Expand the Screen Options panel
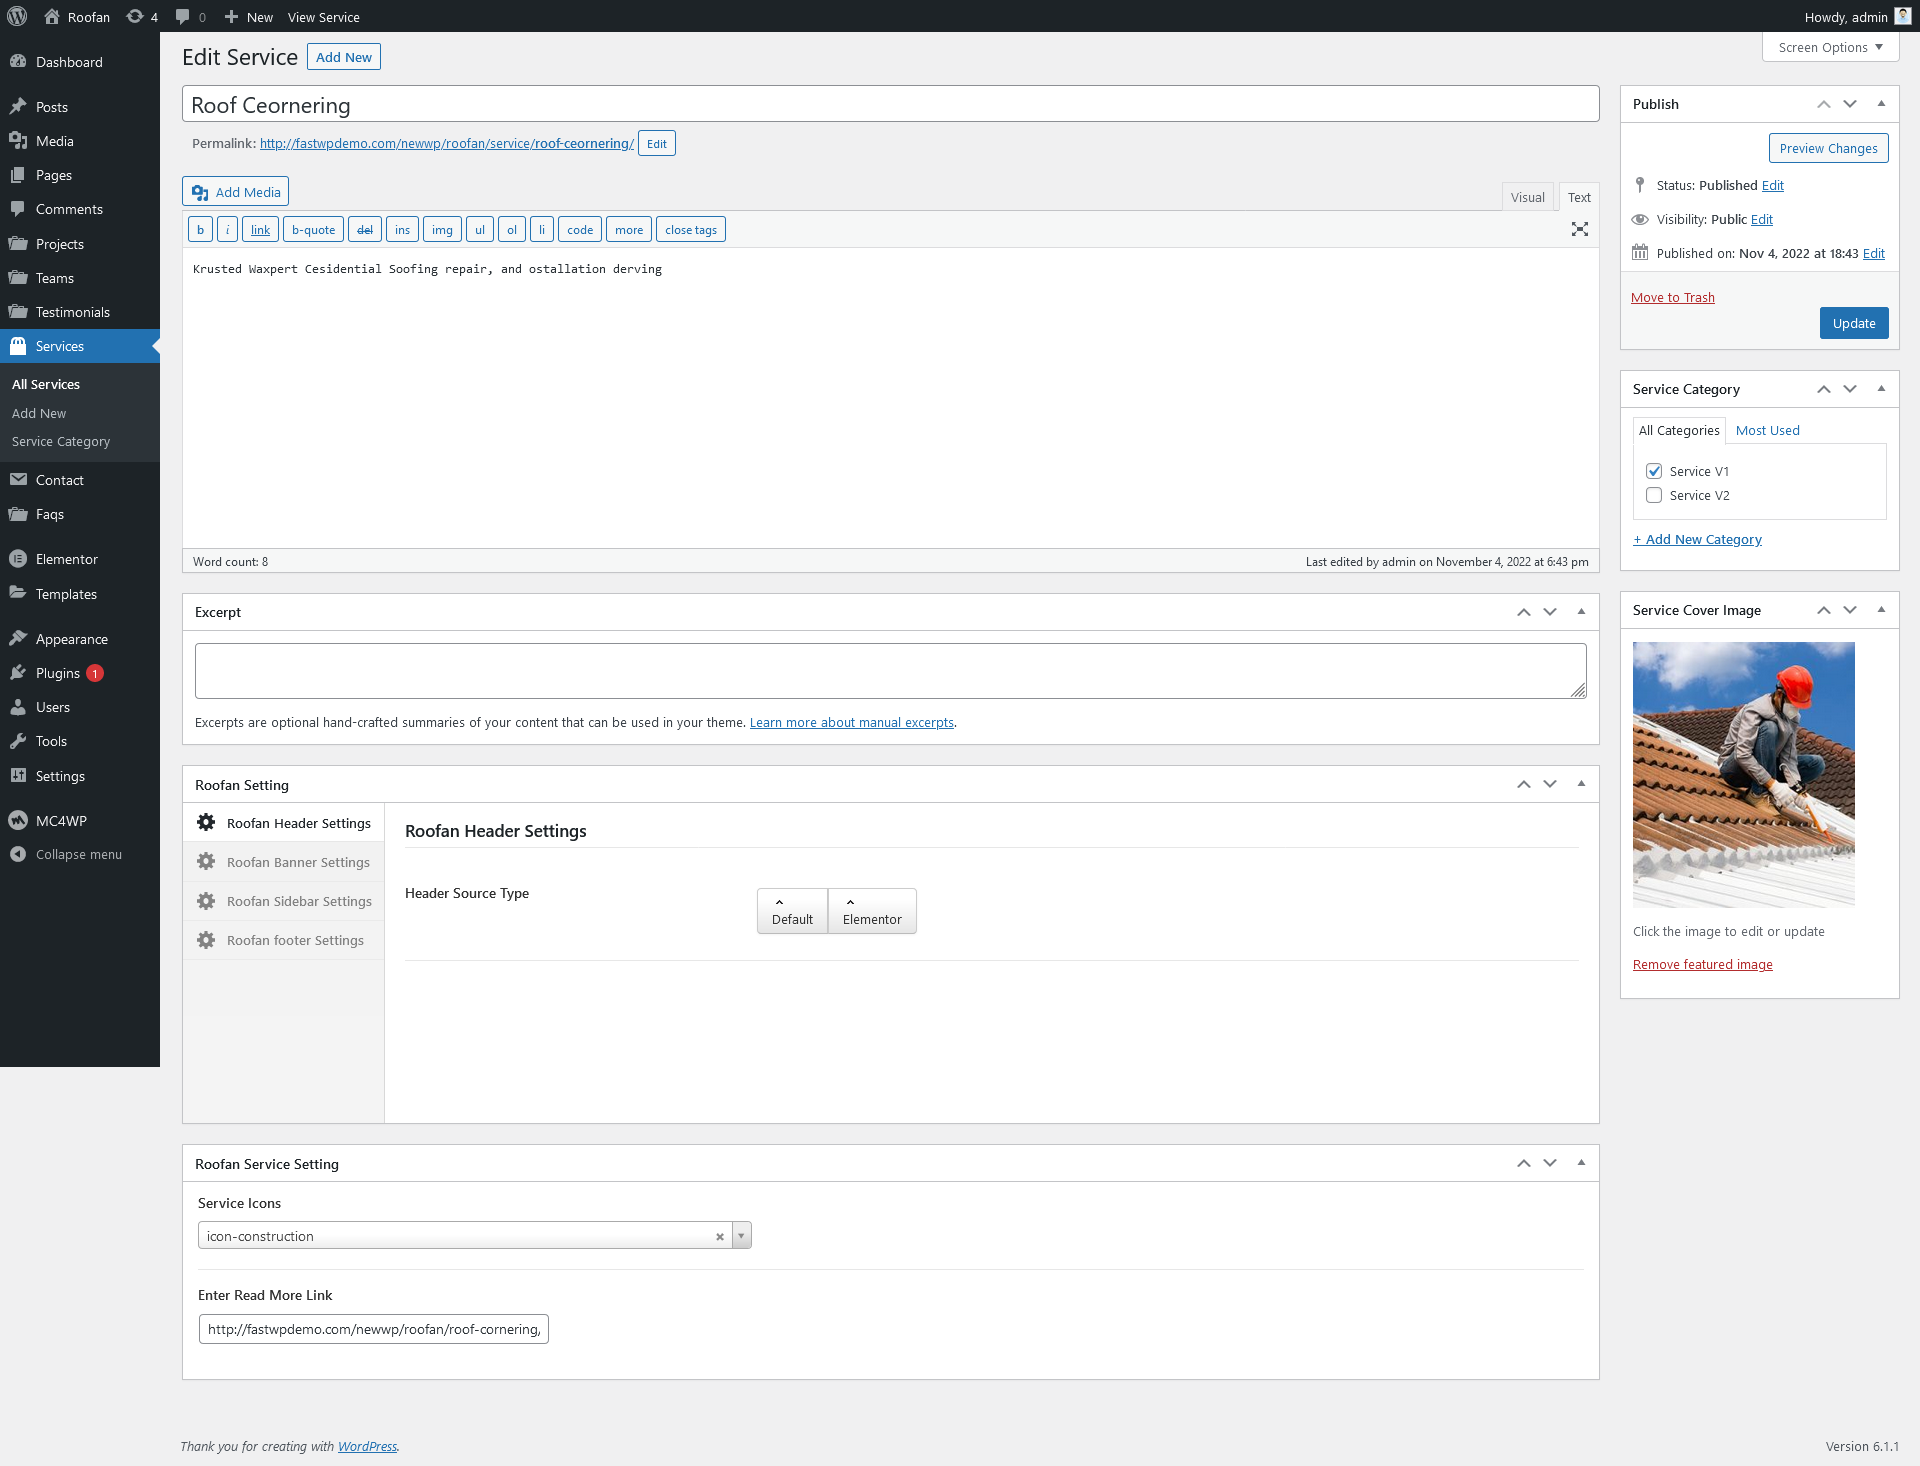 (x=1830, y=47)
